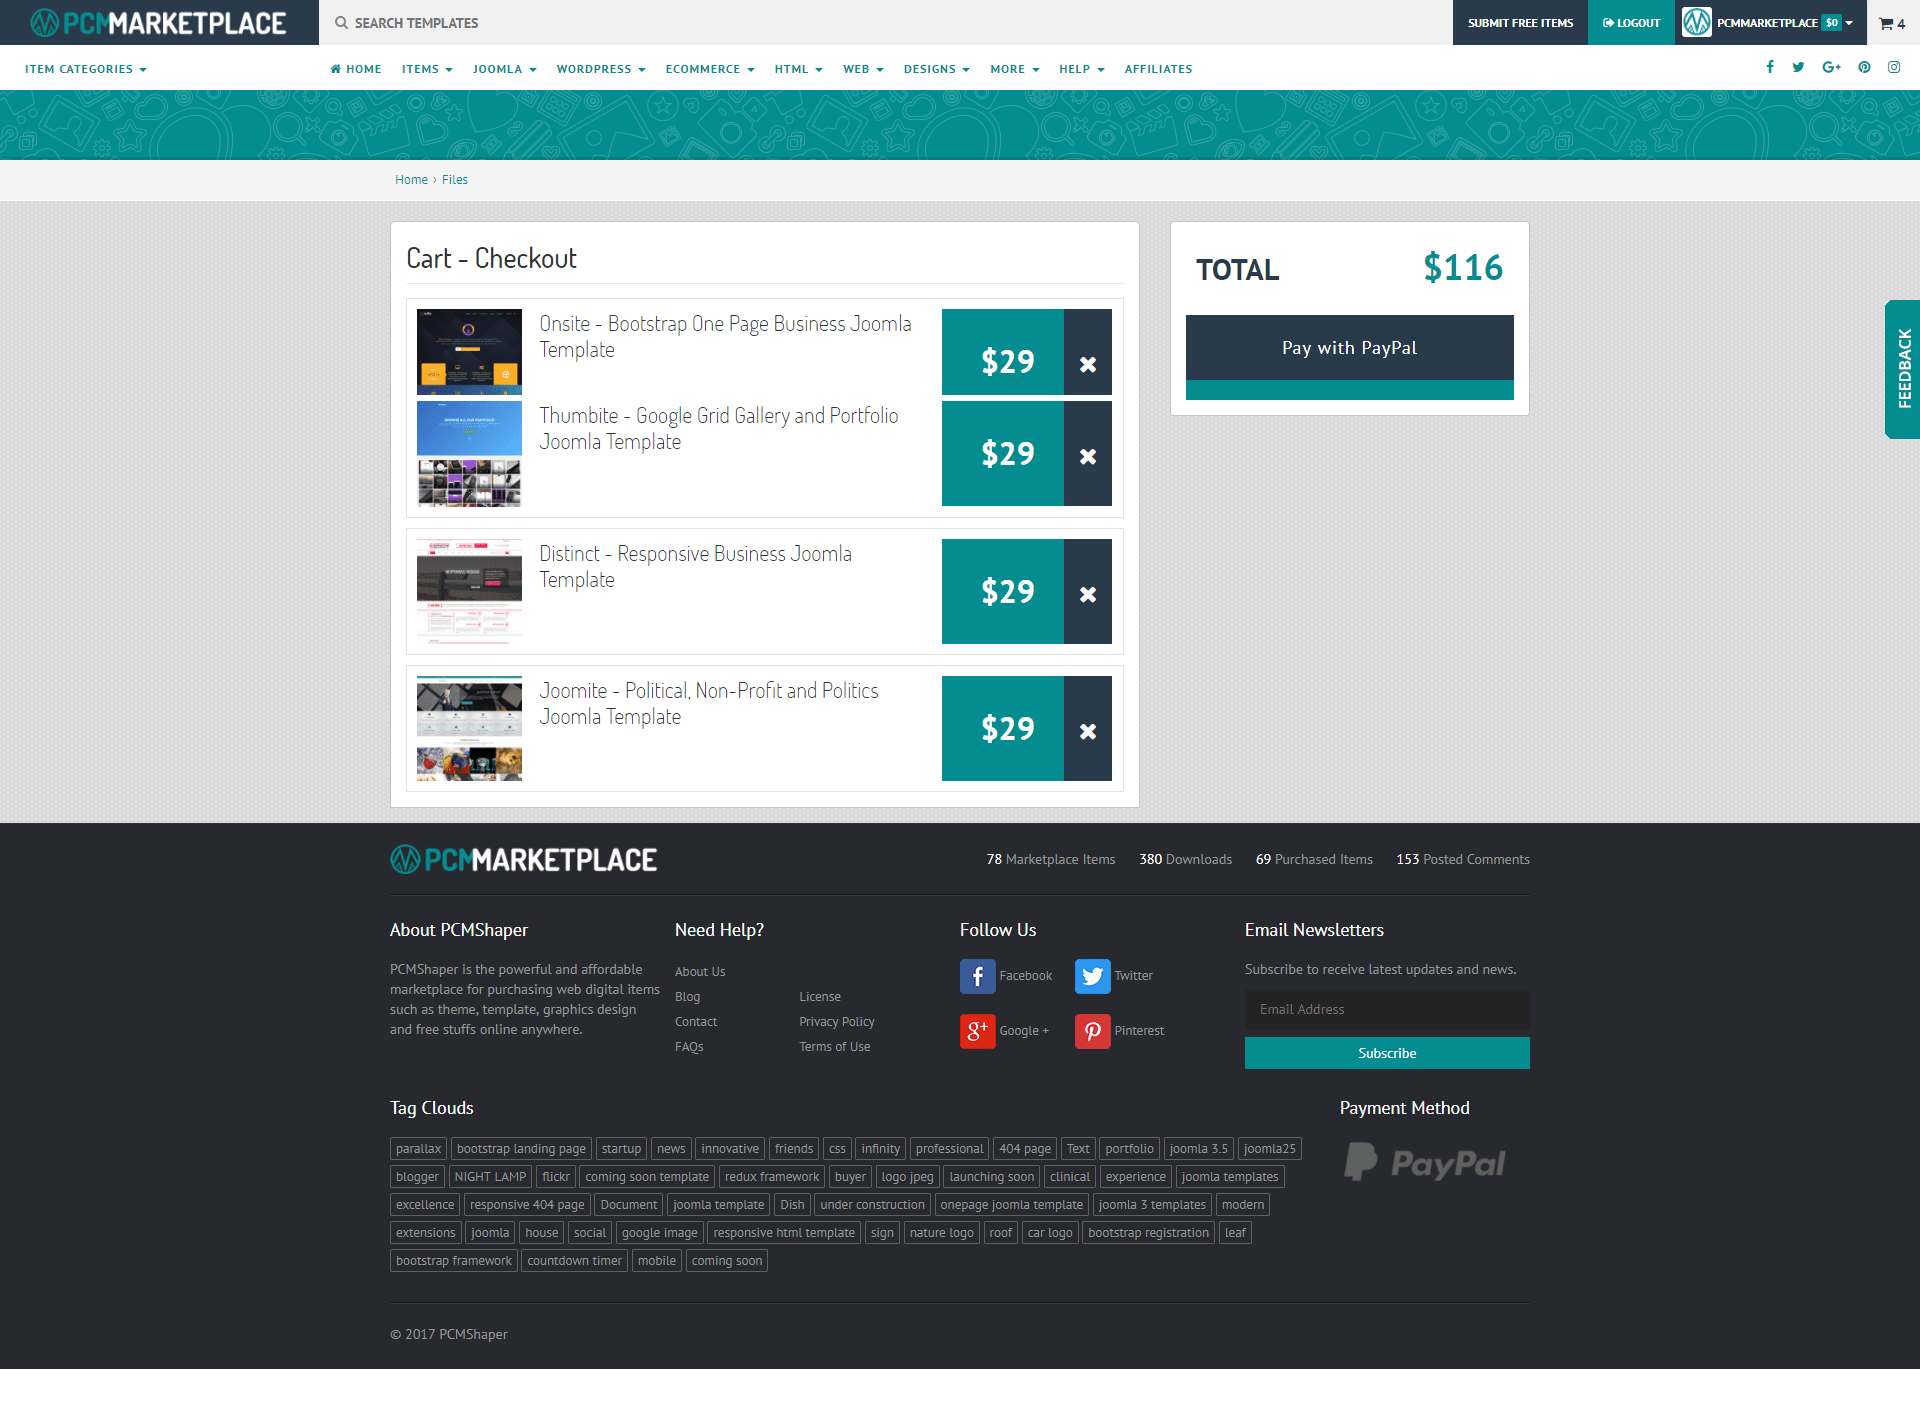The image size is (1920, 1414).
Task: Open the FAQs footer link
Action: (689, 1047)
